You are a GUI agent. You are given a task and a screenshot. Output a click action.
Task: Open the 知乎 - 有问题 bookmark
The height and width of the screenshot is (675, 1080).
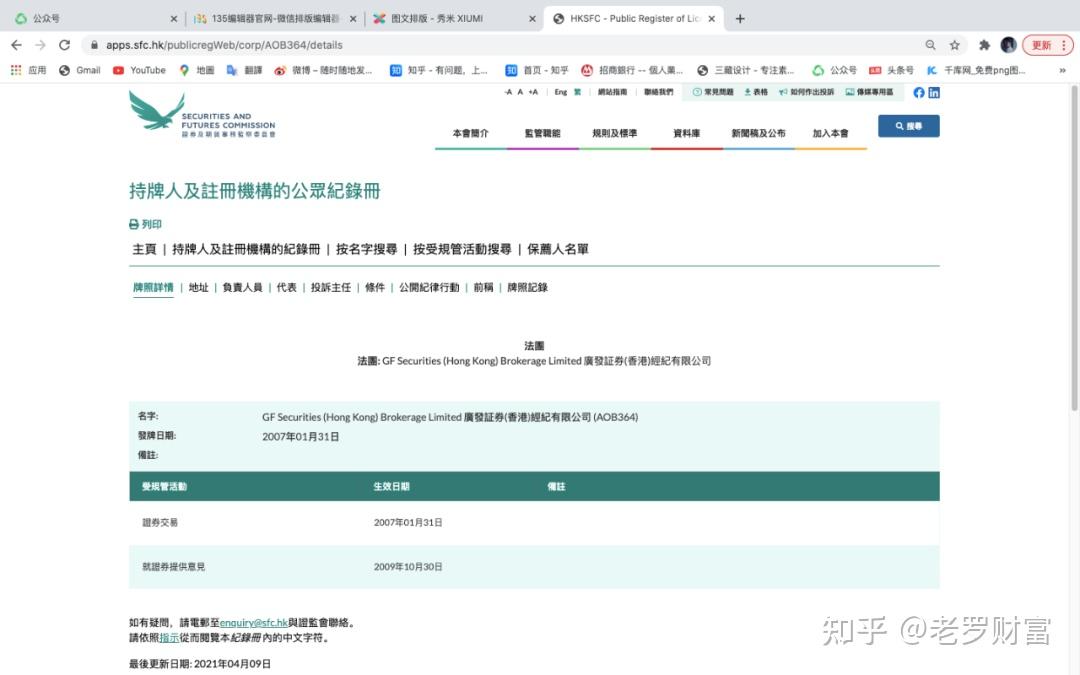coord(439,70)
